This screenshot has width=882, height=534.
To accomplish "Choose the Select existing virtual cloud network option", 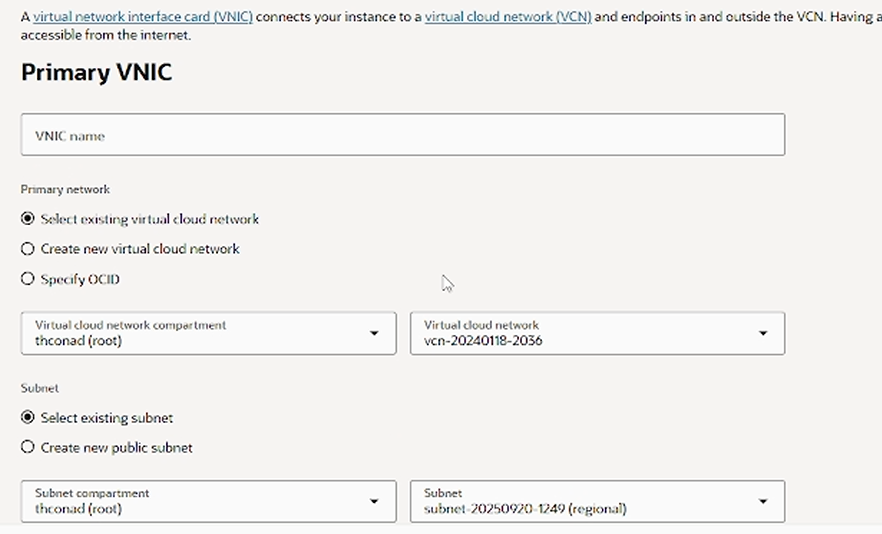I will (28, 219).
